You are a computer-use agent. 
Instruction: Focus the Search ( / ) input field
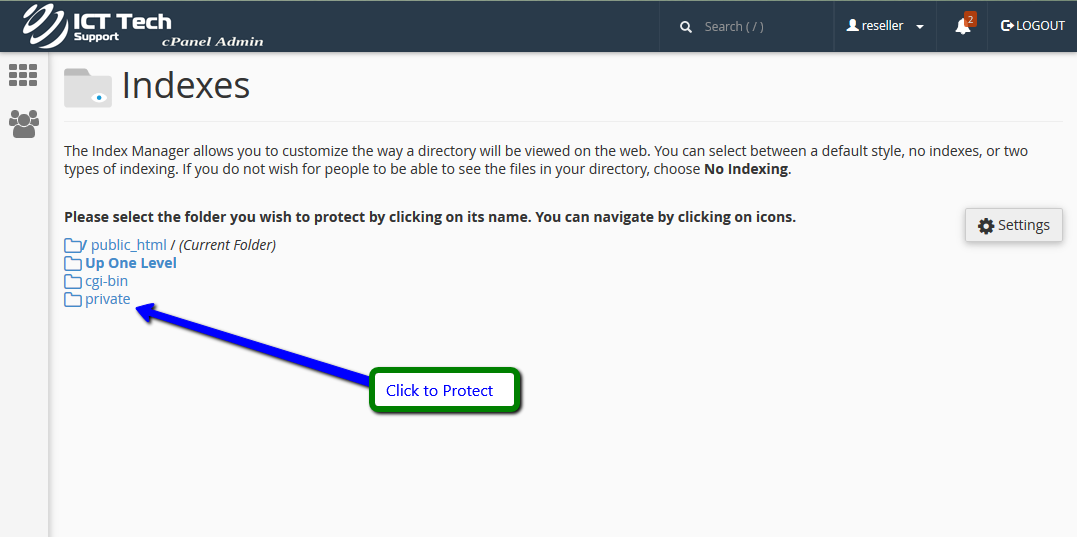tap(760, 27)
